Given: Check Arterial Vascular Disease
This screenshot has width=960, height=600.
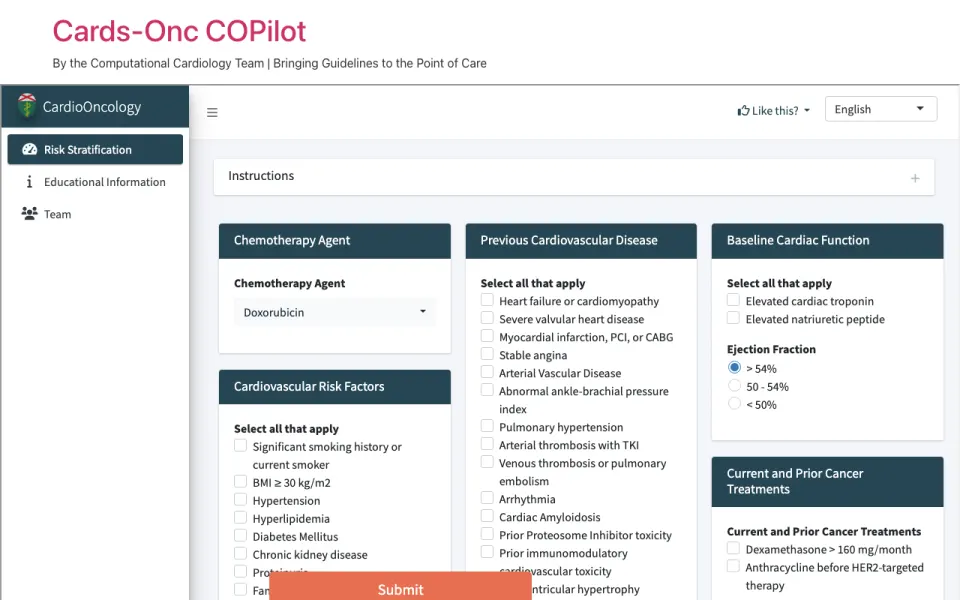Looking at the screenshot, I should [x=487, y=372].
